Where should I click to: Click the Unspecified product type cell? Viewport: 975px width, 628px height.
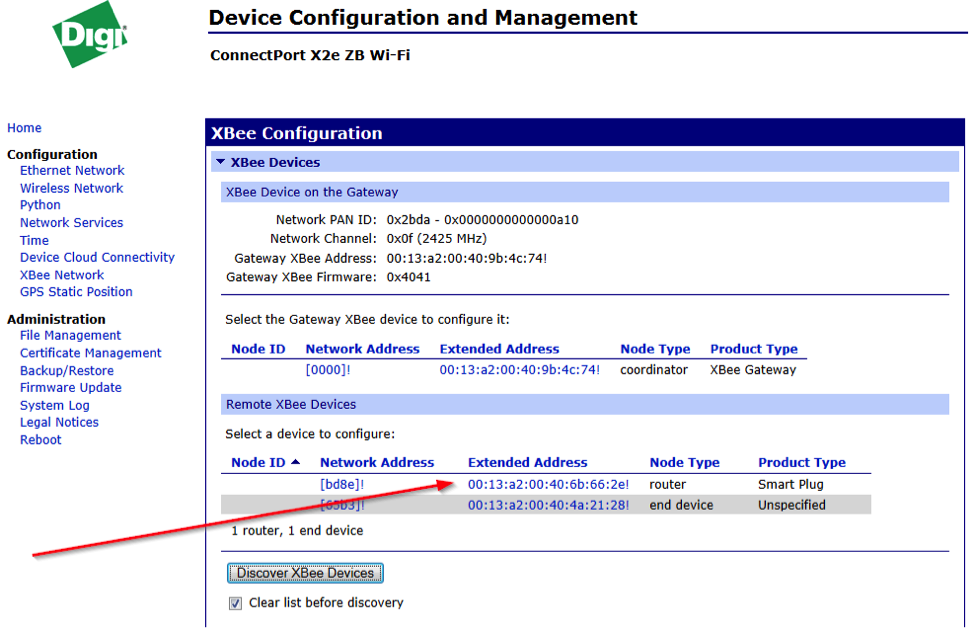tap(792, 505)
